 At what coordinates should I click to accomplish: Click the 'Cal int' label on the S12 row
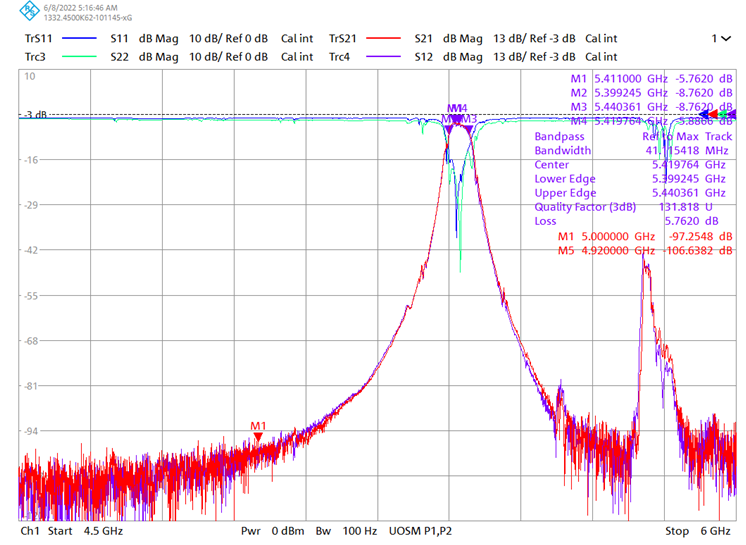601,57
